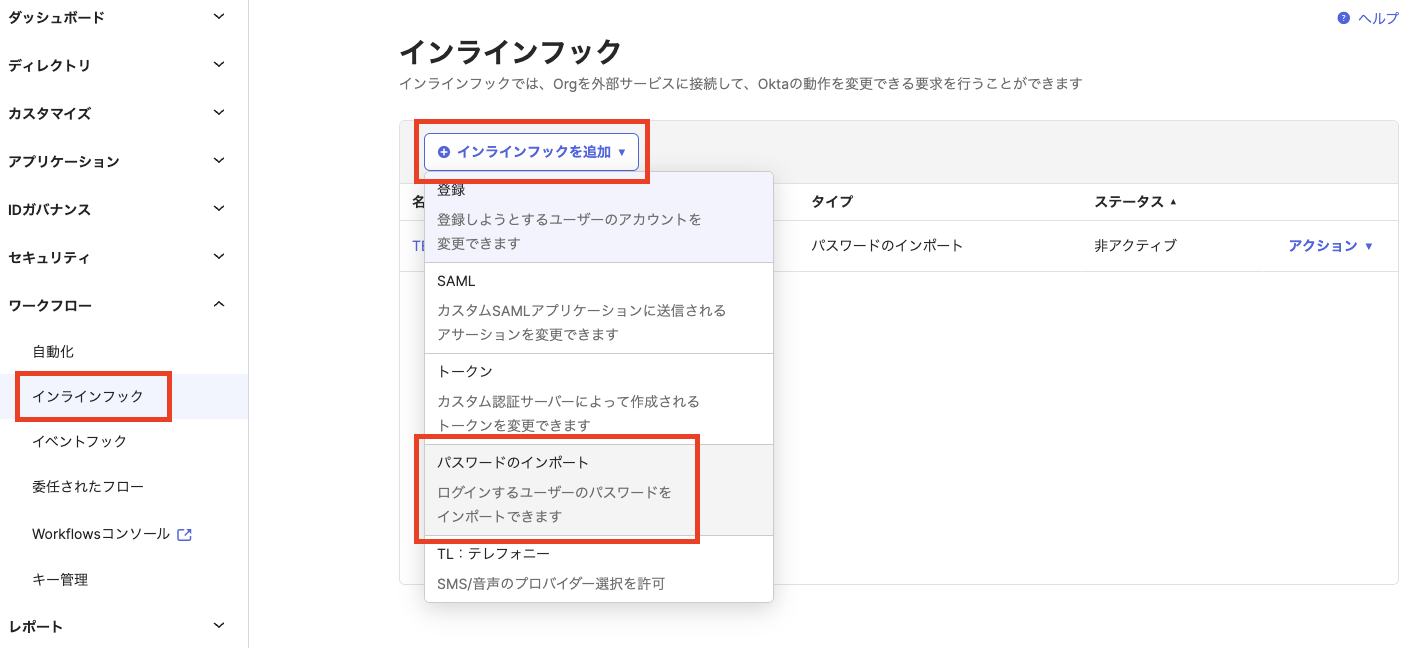1424x648 pixels.
Task: Click the help question mark icon
Action: pos(1344,18)
